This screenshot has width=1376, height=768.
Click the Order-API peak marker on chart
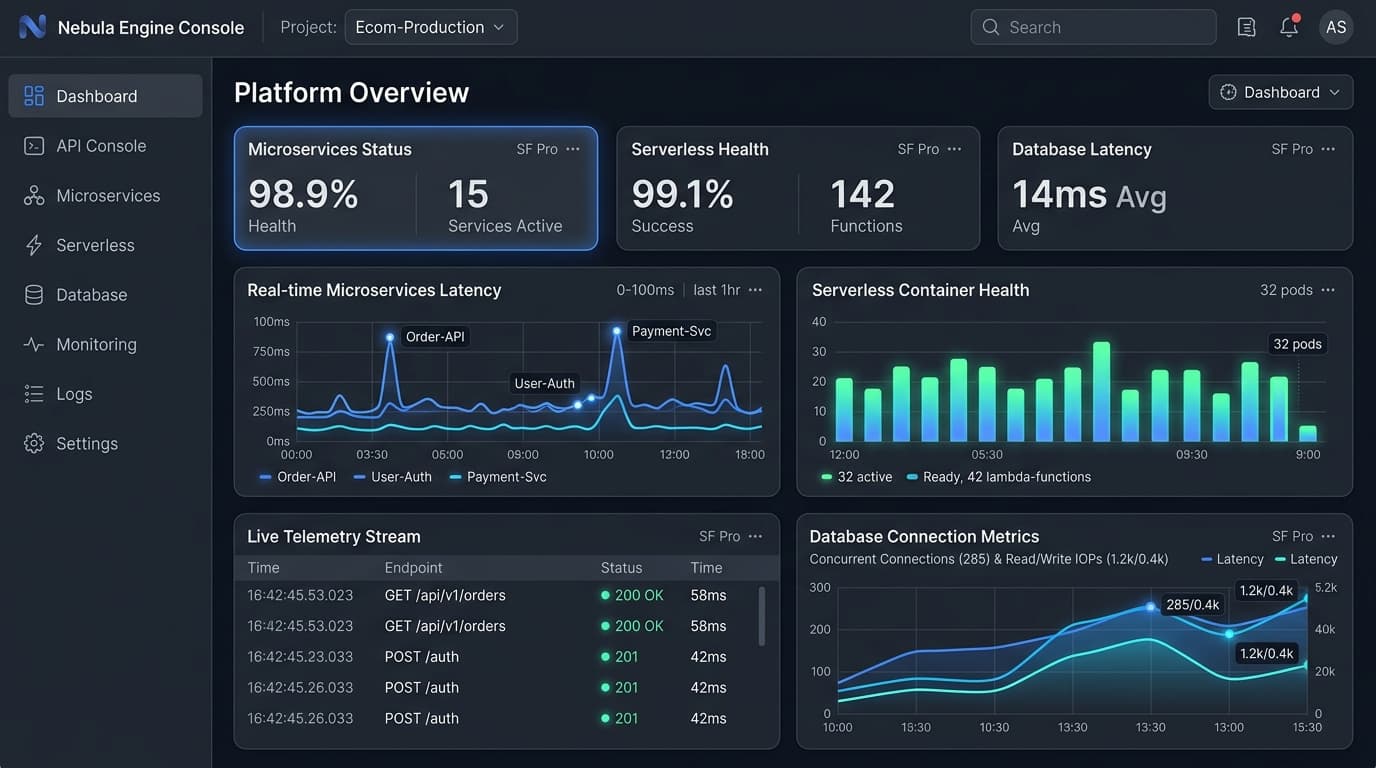click(390, 338)
